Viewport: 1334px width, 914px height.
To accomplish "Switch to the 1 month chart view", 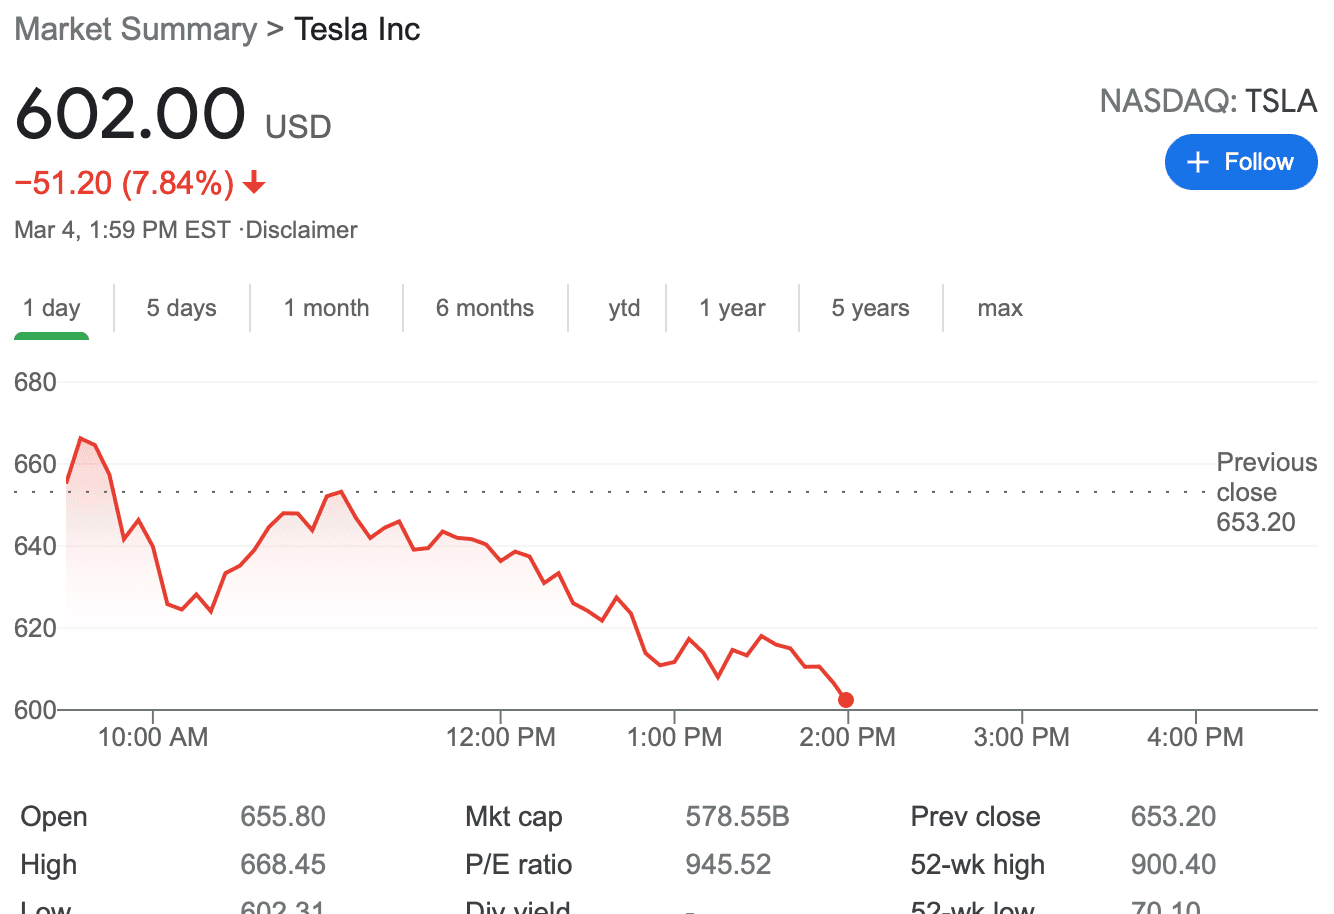I will (326, 308).
